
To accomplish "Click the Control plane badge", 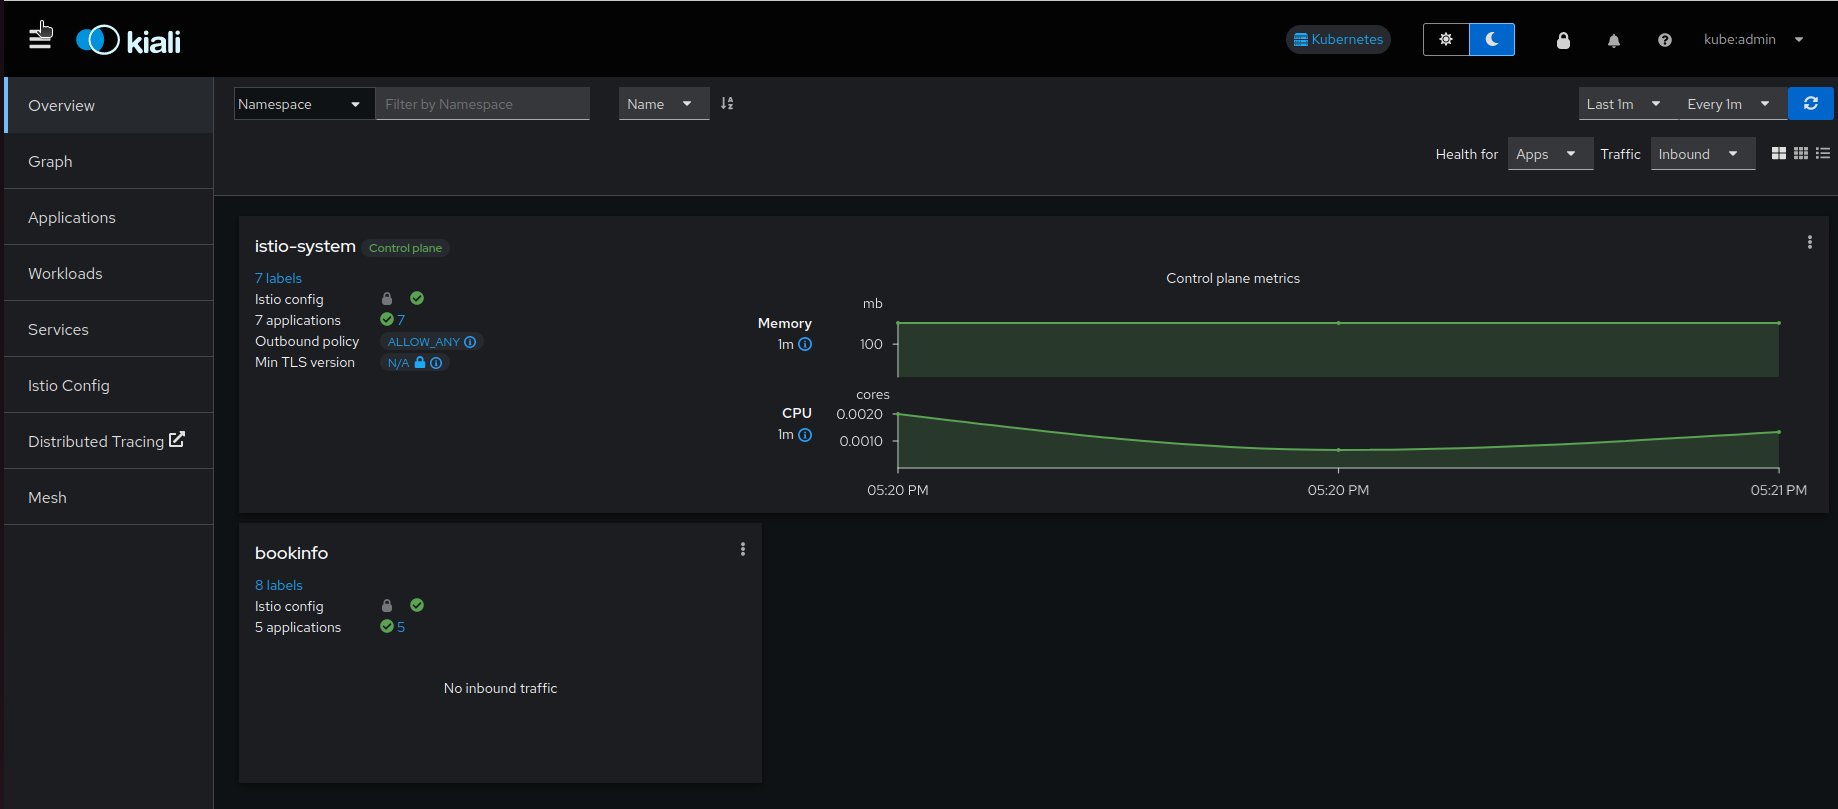I will (x=405, y=248).
